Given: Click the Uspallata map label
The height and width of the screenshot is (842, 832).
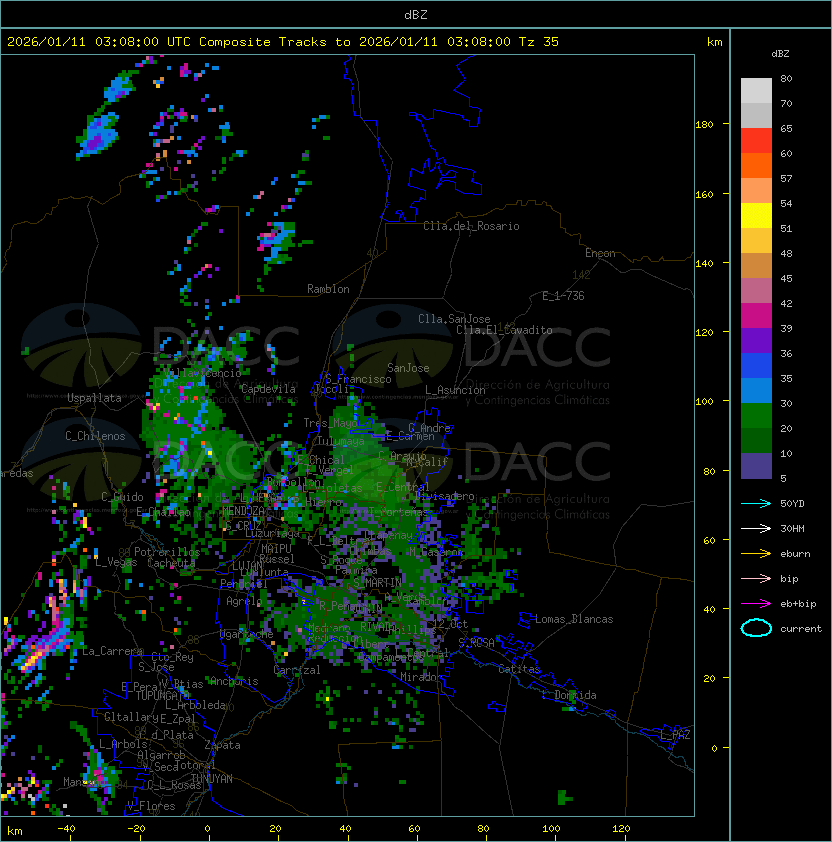Looking at the screenshot, I should pyautogui.click(x=94, y=398).
